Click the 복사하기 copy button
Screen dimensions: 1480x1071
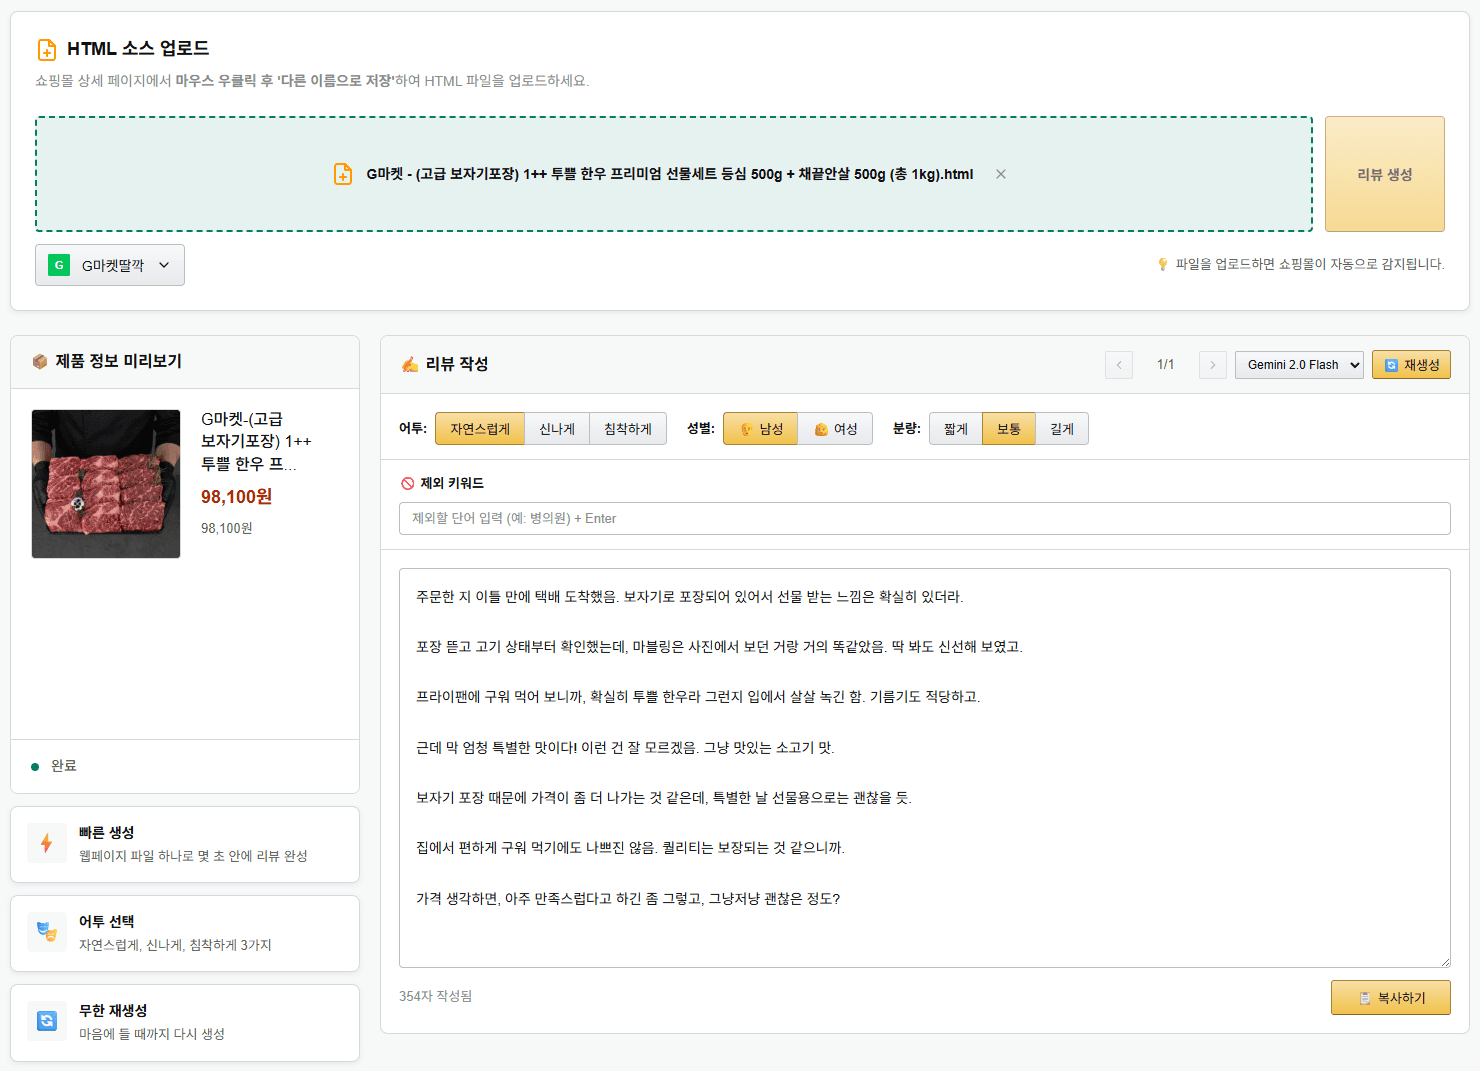(1391, 997)
